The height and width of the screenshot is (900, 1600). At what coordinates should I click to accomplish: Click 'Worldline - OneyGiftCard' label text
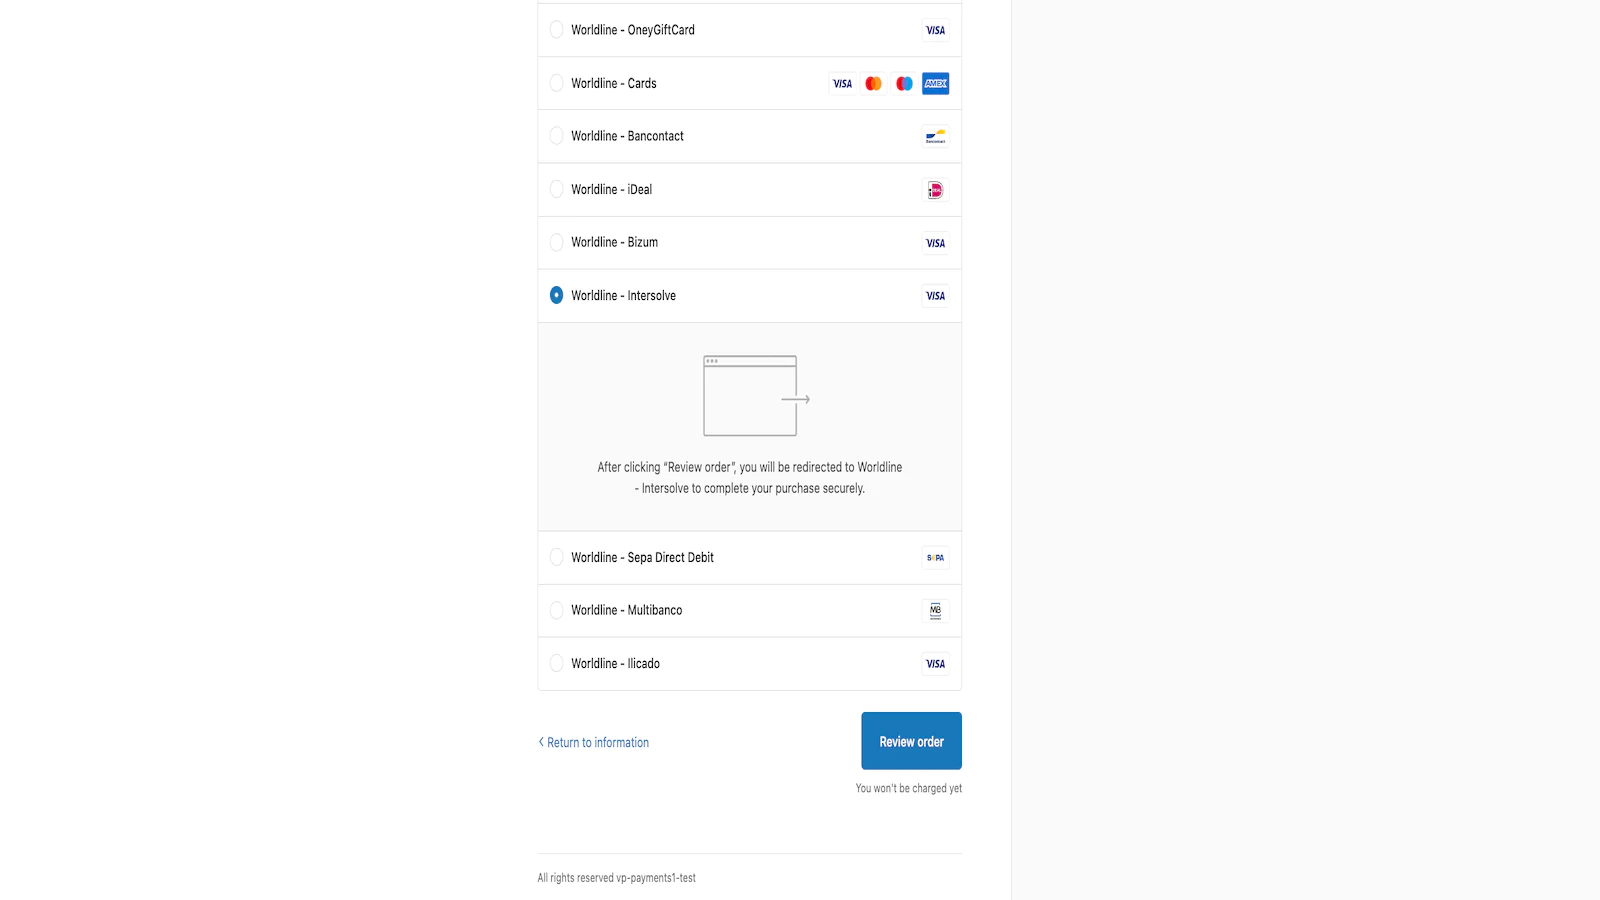click(633, 30)
